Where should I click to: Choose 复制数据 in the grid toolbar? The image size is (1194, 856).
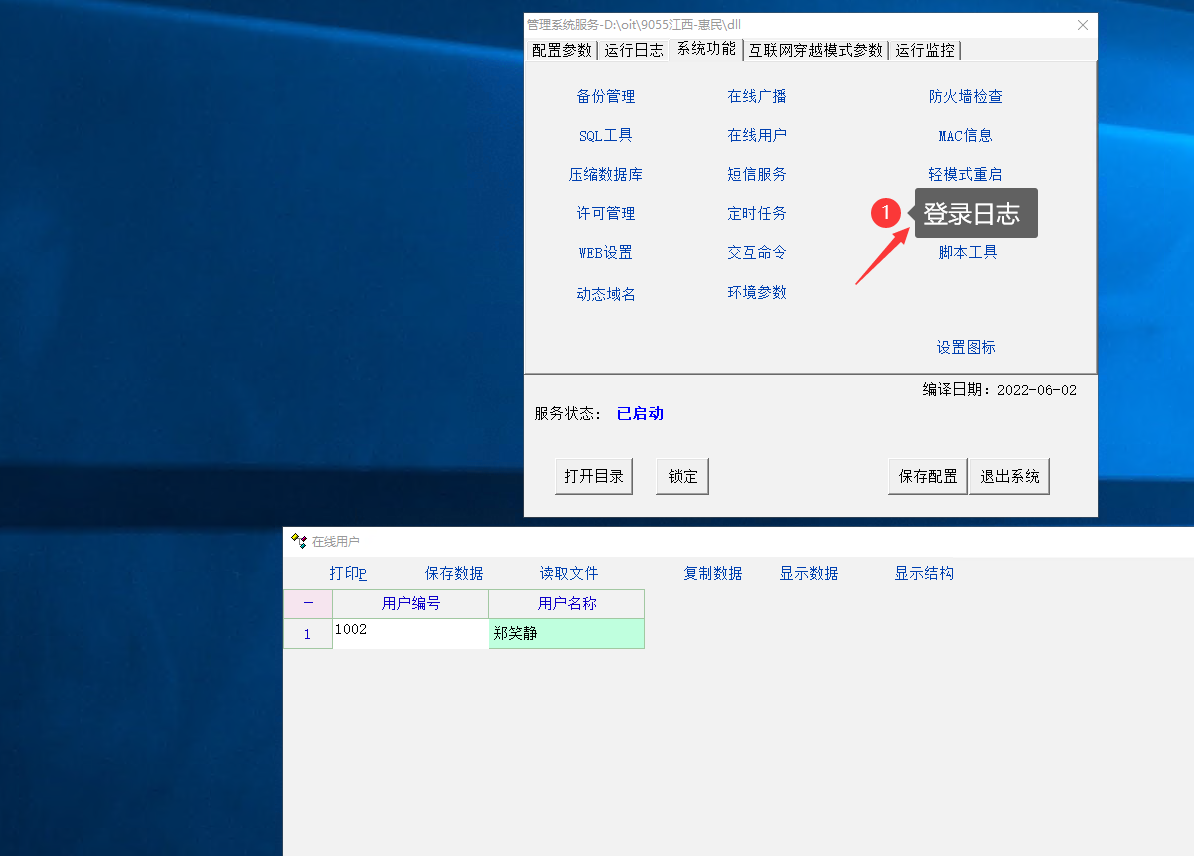tap(712, 574)
